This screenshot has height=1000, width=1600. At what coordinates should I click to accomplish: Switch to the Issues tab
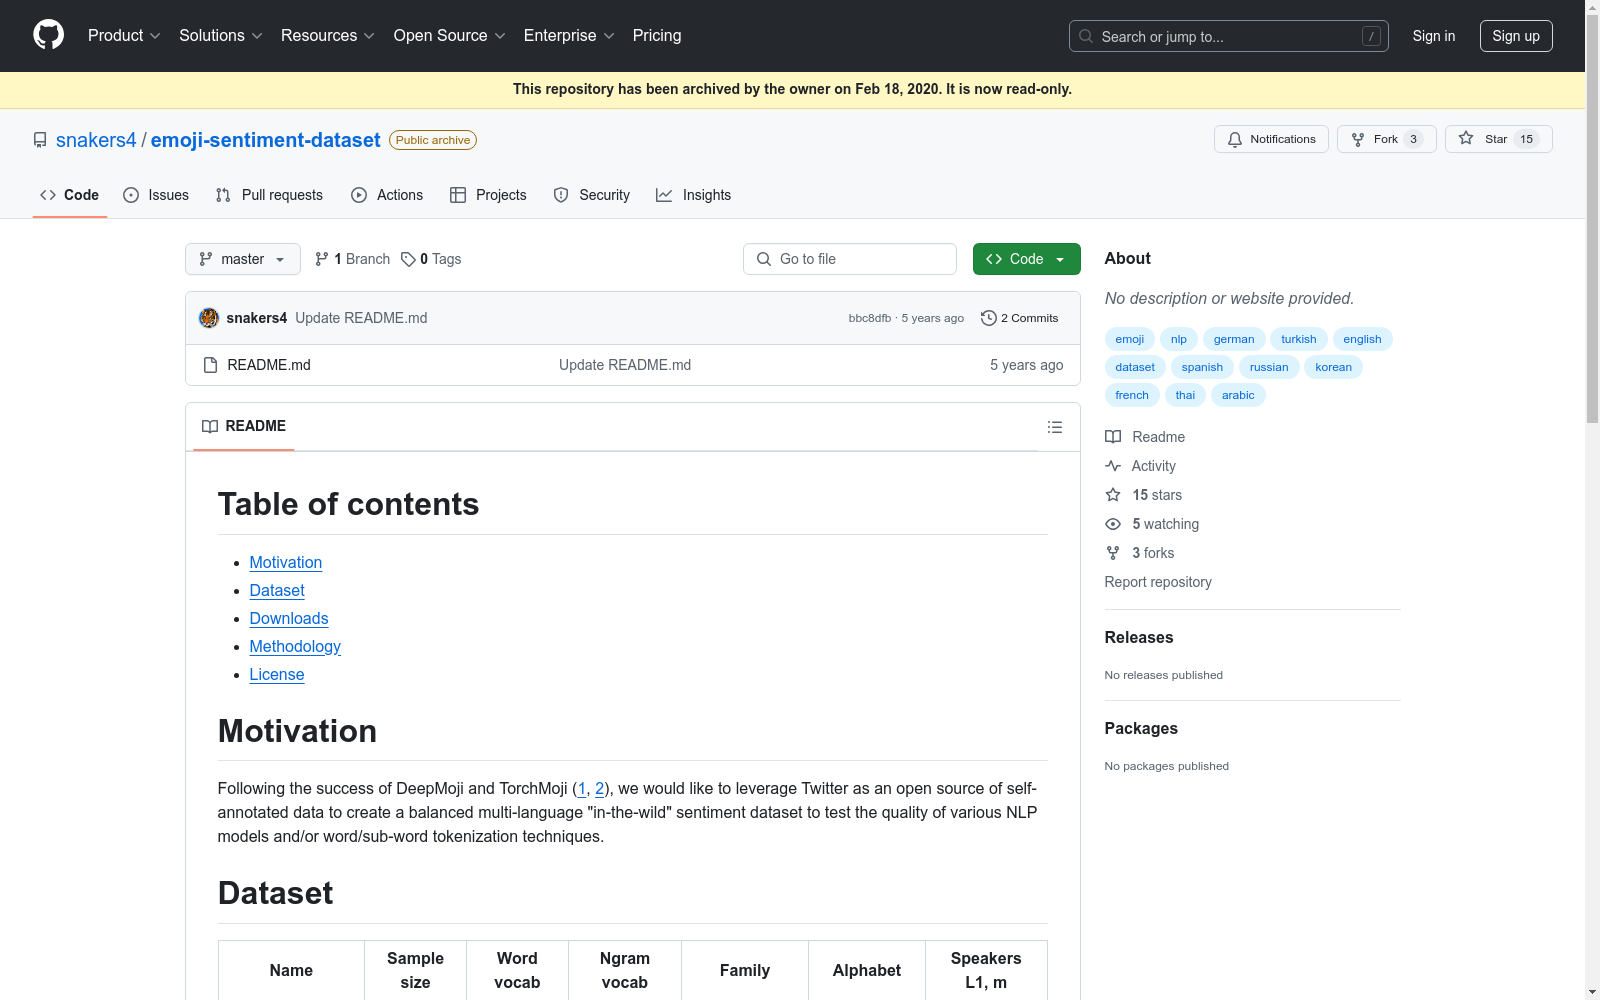tap(156, 195)
